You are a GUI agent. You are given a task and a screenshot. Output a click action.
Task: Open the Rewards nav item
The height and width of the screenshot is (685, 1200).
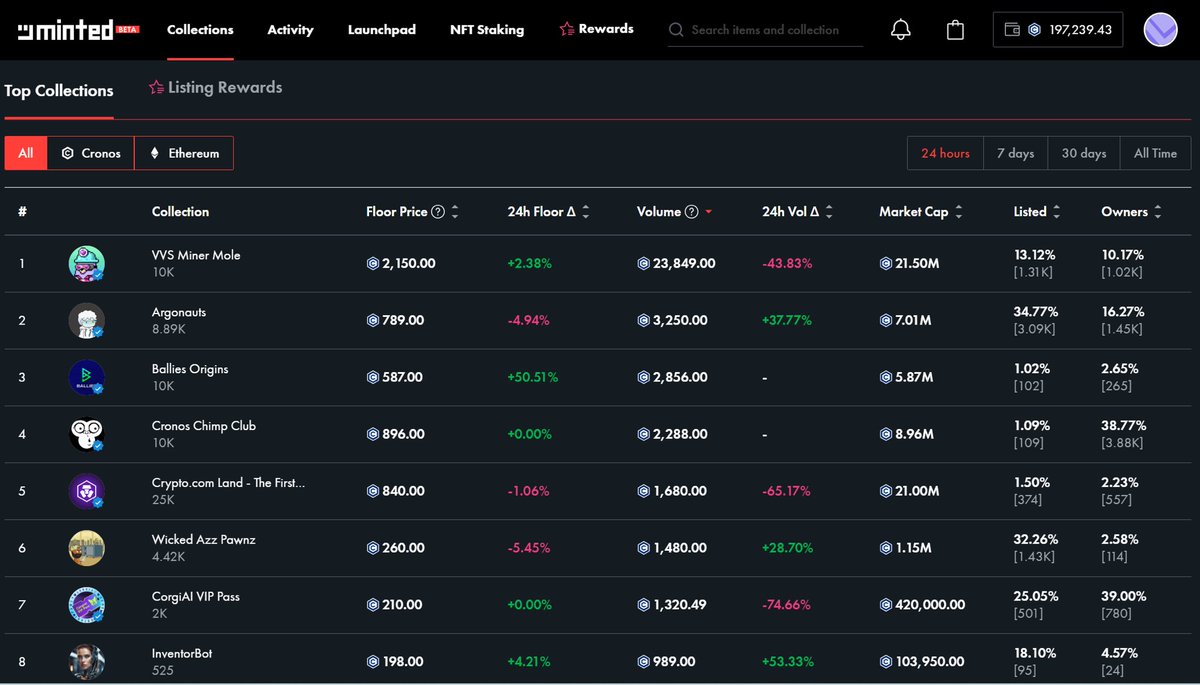[596, 29]
